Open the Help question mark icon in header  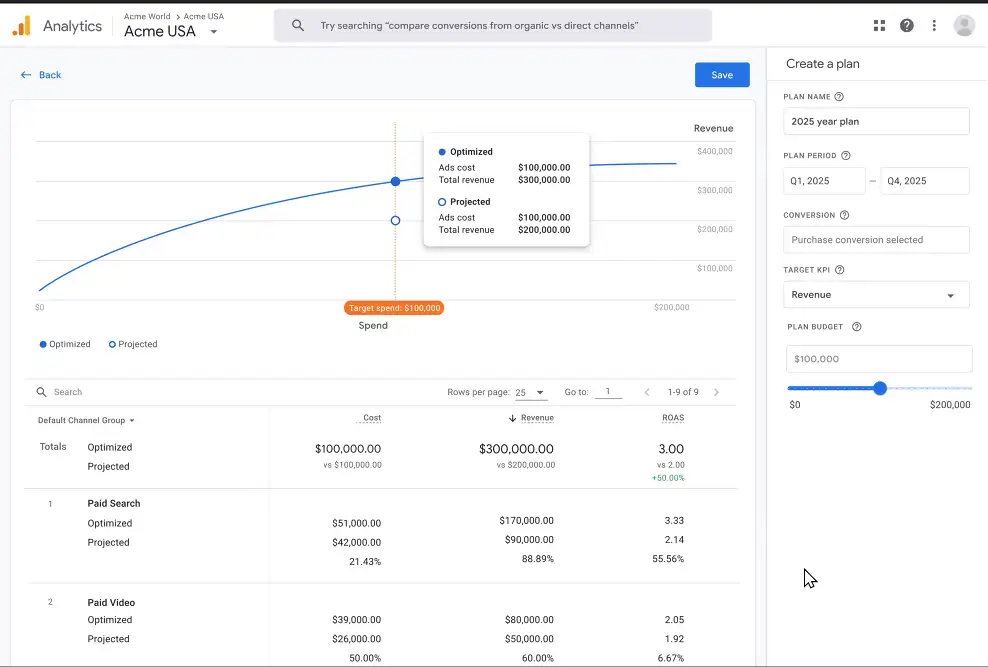(x=906, y=26)
